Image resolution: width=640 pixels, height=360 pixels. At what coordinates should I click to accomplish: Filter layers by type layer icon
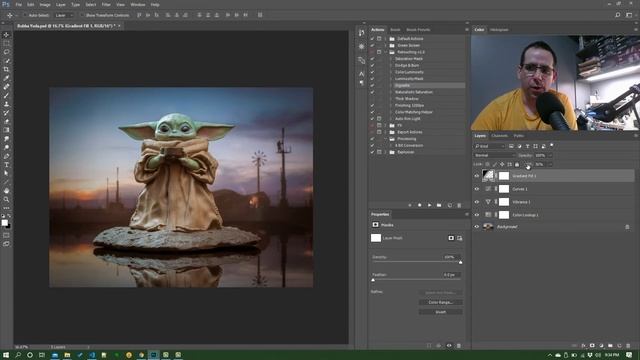tap(527, 146)
